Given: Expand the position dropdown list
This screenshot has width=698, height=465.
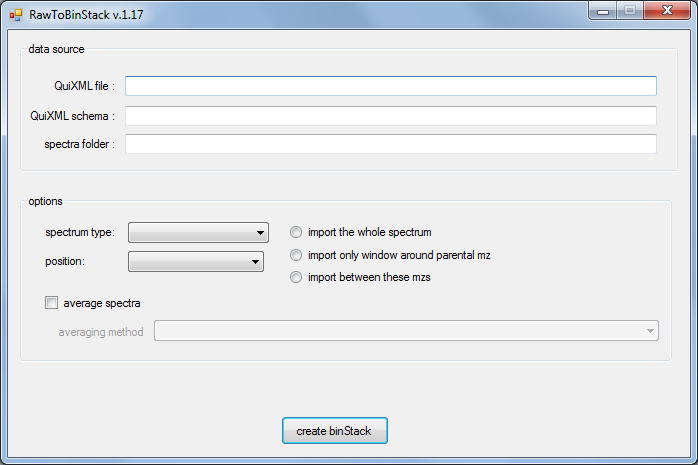Looking at the screenshot, I should coord(196,262).
